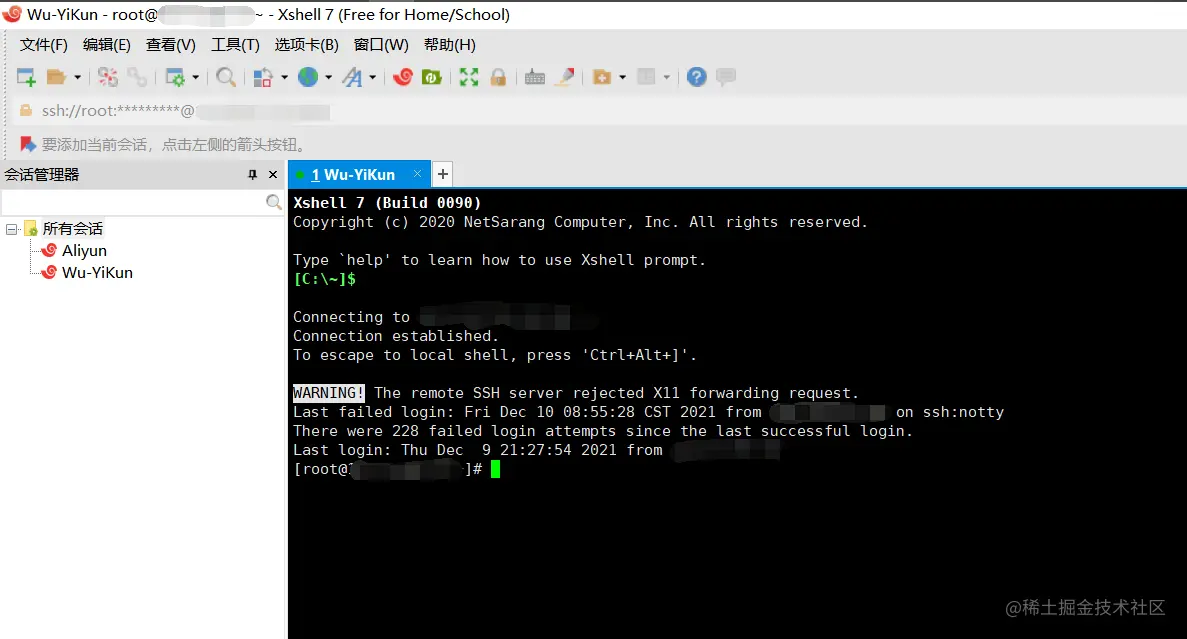Click the Reconnect chain-link icon
Viewport: 1187px width, 639px height.
(137, 76)
